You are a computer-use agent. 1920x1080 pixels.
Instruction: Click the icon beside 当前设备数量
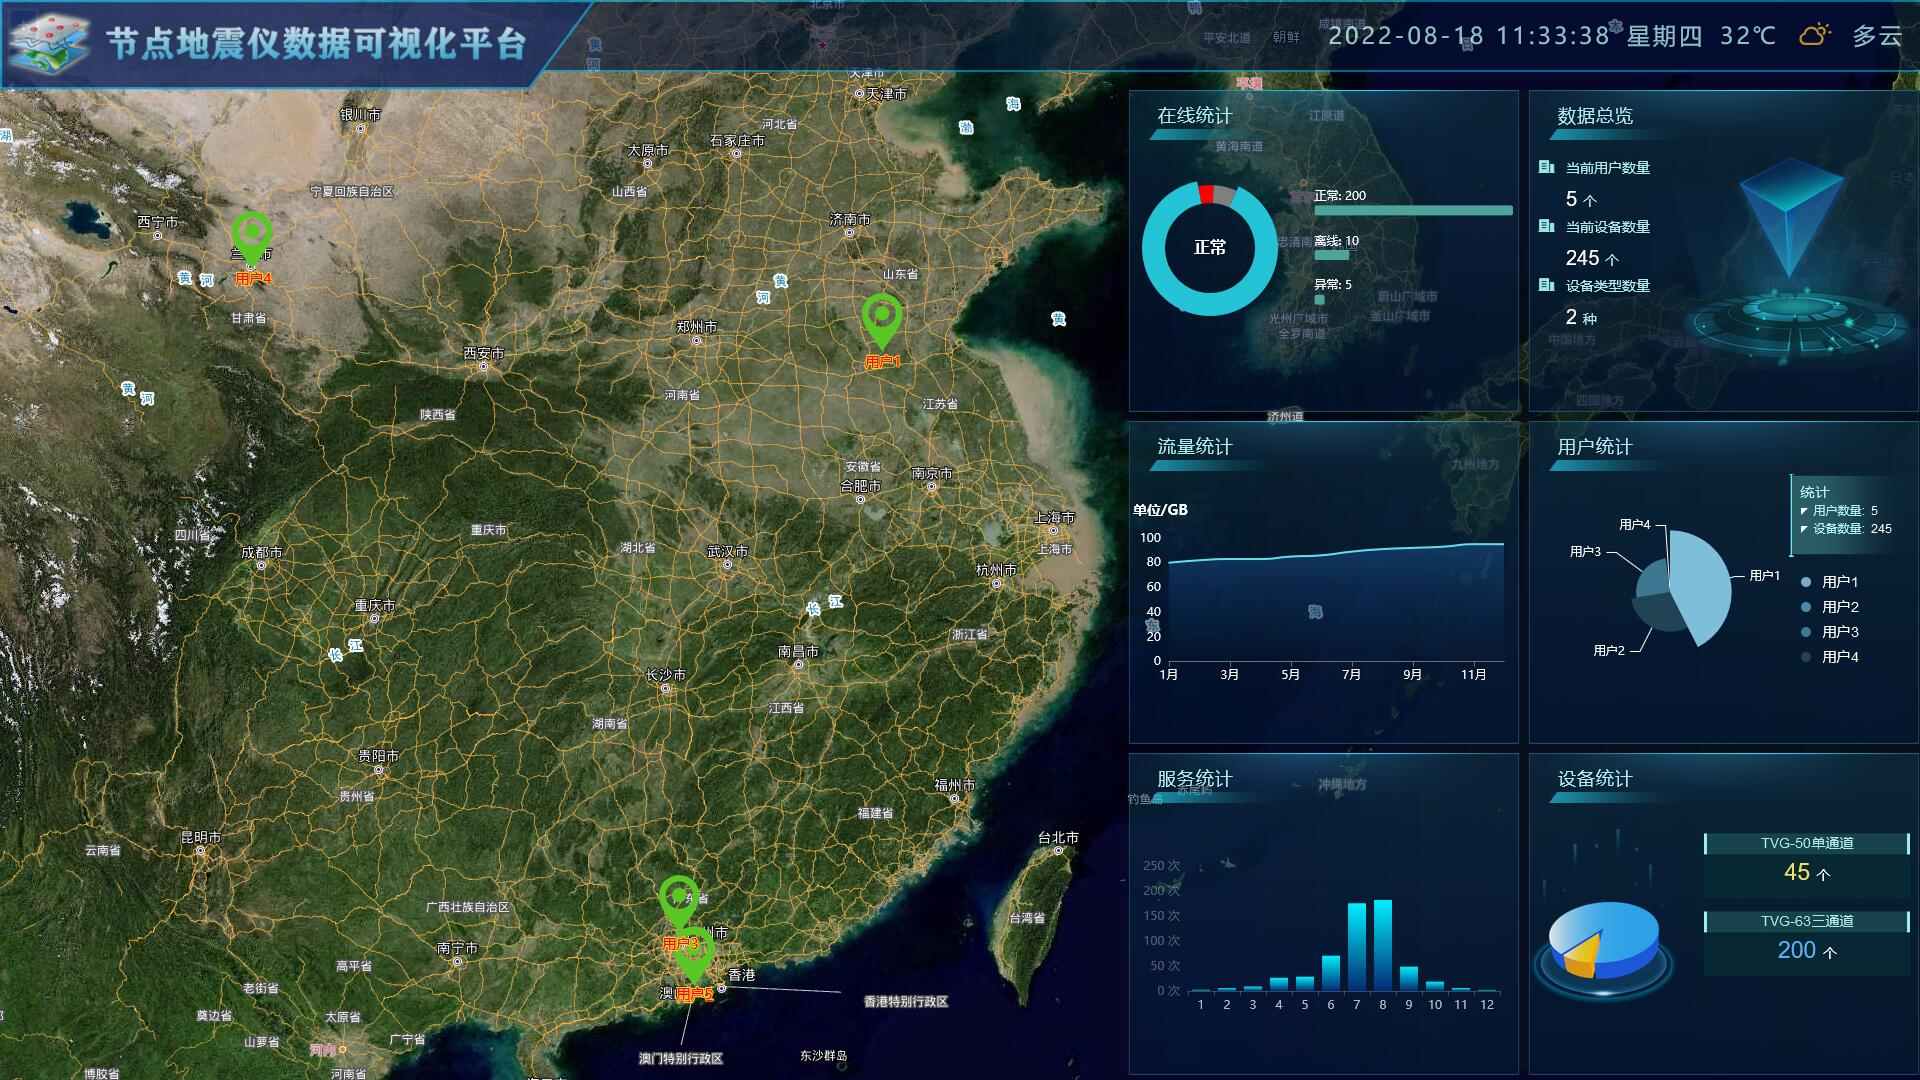pyautogui.click(x=1546, y=226)
